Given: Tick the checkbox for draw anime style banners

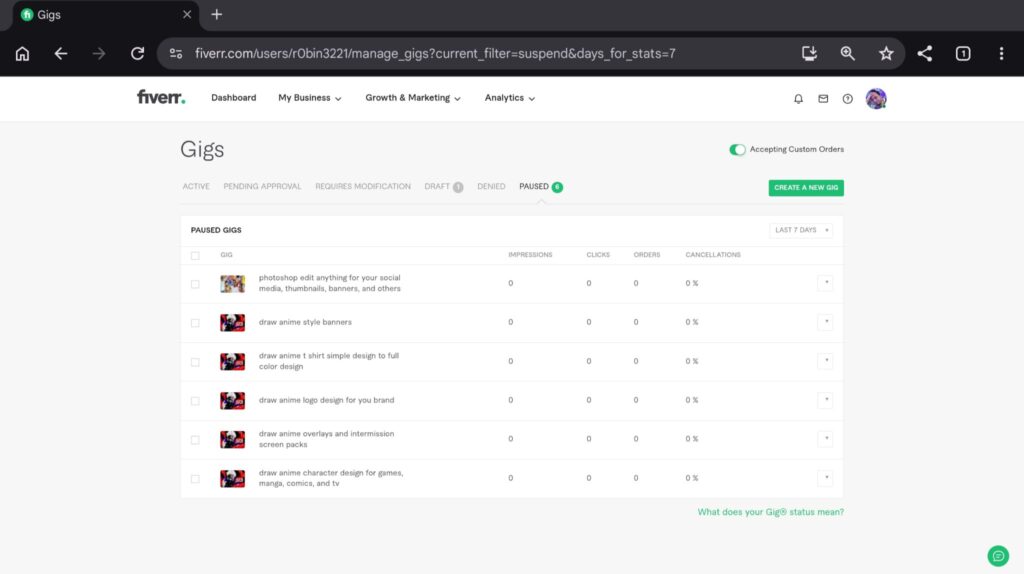Looking at the screenshot, I should pos(195,323).
